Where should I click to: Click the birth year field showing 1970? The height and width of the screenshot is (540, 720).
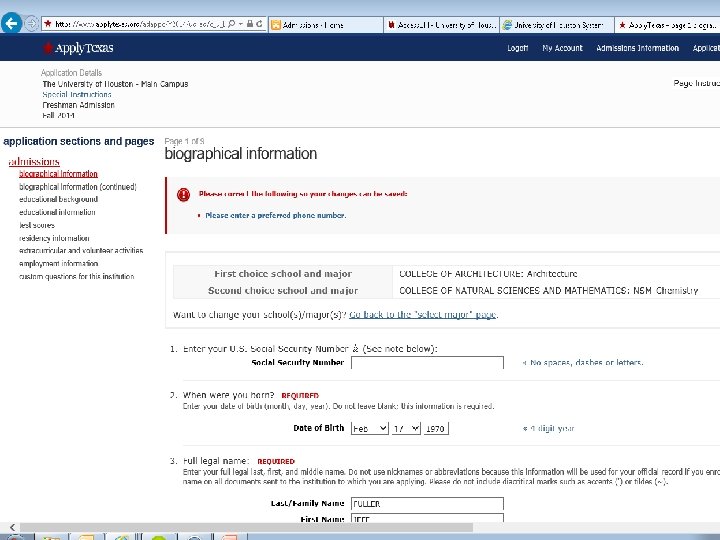436,428
